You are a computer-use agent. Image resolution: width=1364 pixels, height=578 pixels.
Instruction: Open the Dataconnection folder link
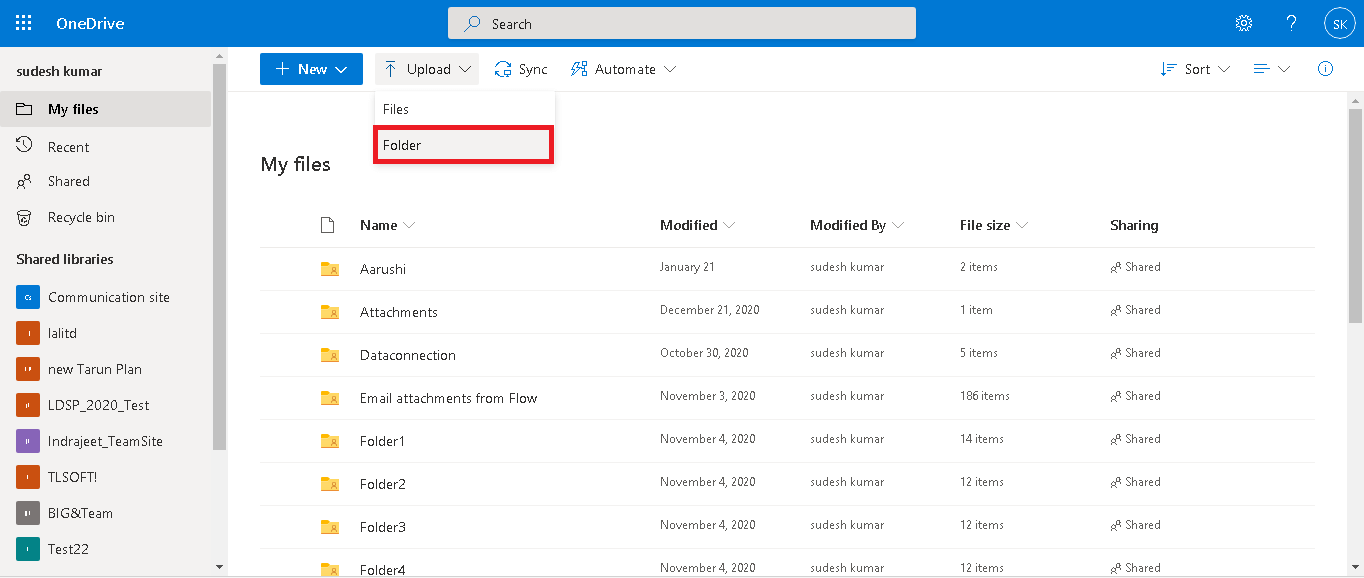(x=408, y=355)
